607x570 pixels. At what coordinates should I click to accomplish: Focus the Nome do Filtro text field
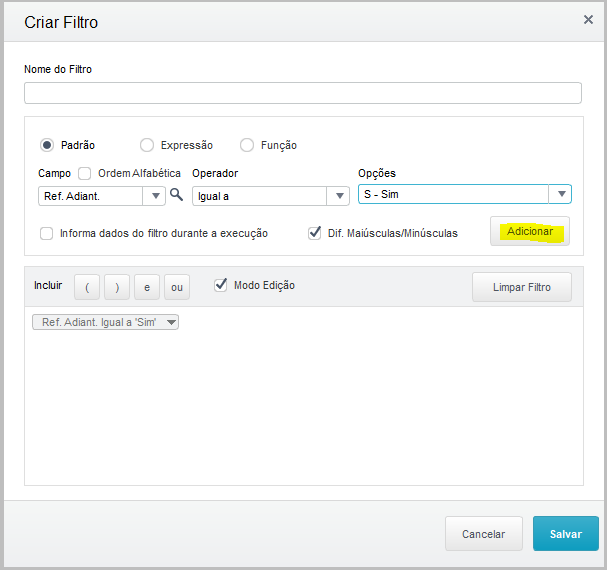tap(303, 93)
